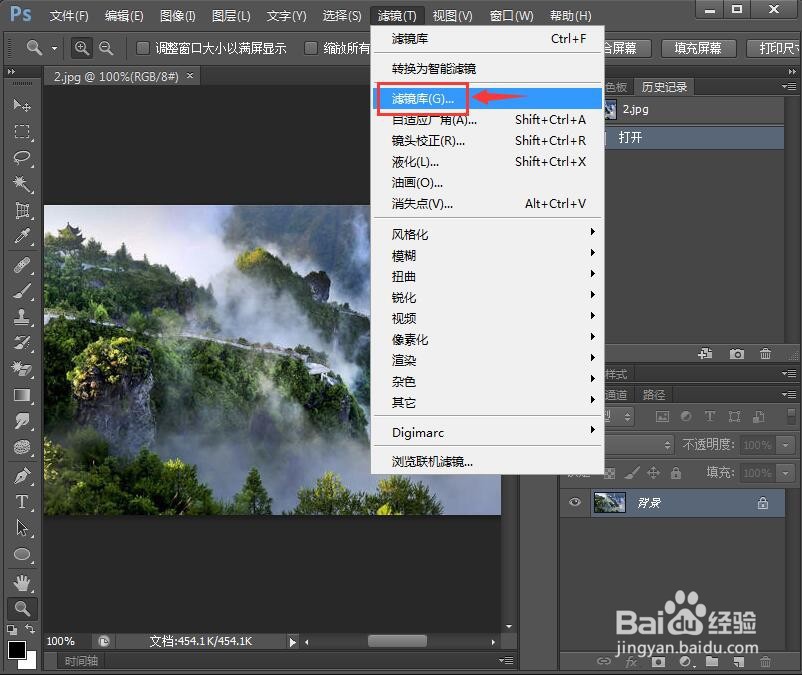Open zoom tool preset picker arrow
Viewport: 802px width, 675px height.
(54, 49)
